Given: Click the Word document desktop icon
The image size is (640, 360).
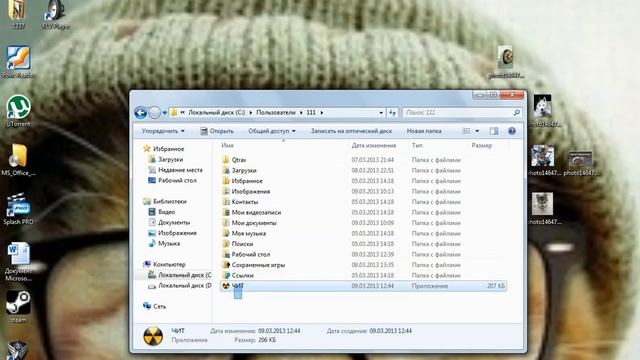Looking at the screenshot, I should [18, 254].
